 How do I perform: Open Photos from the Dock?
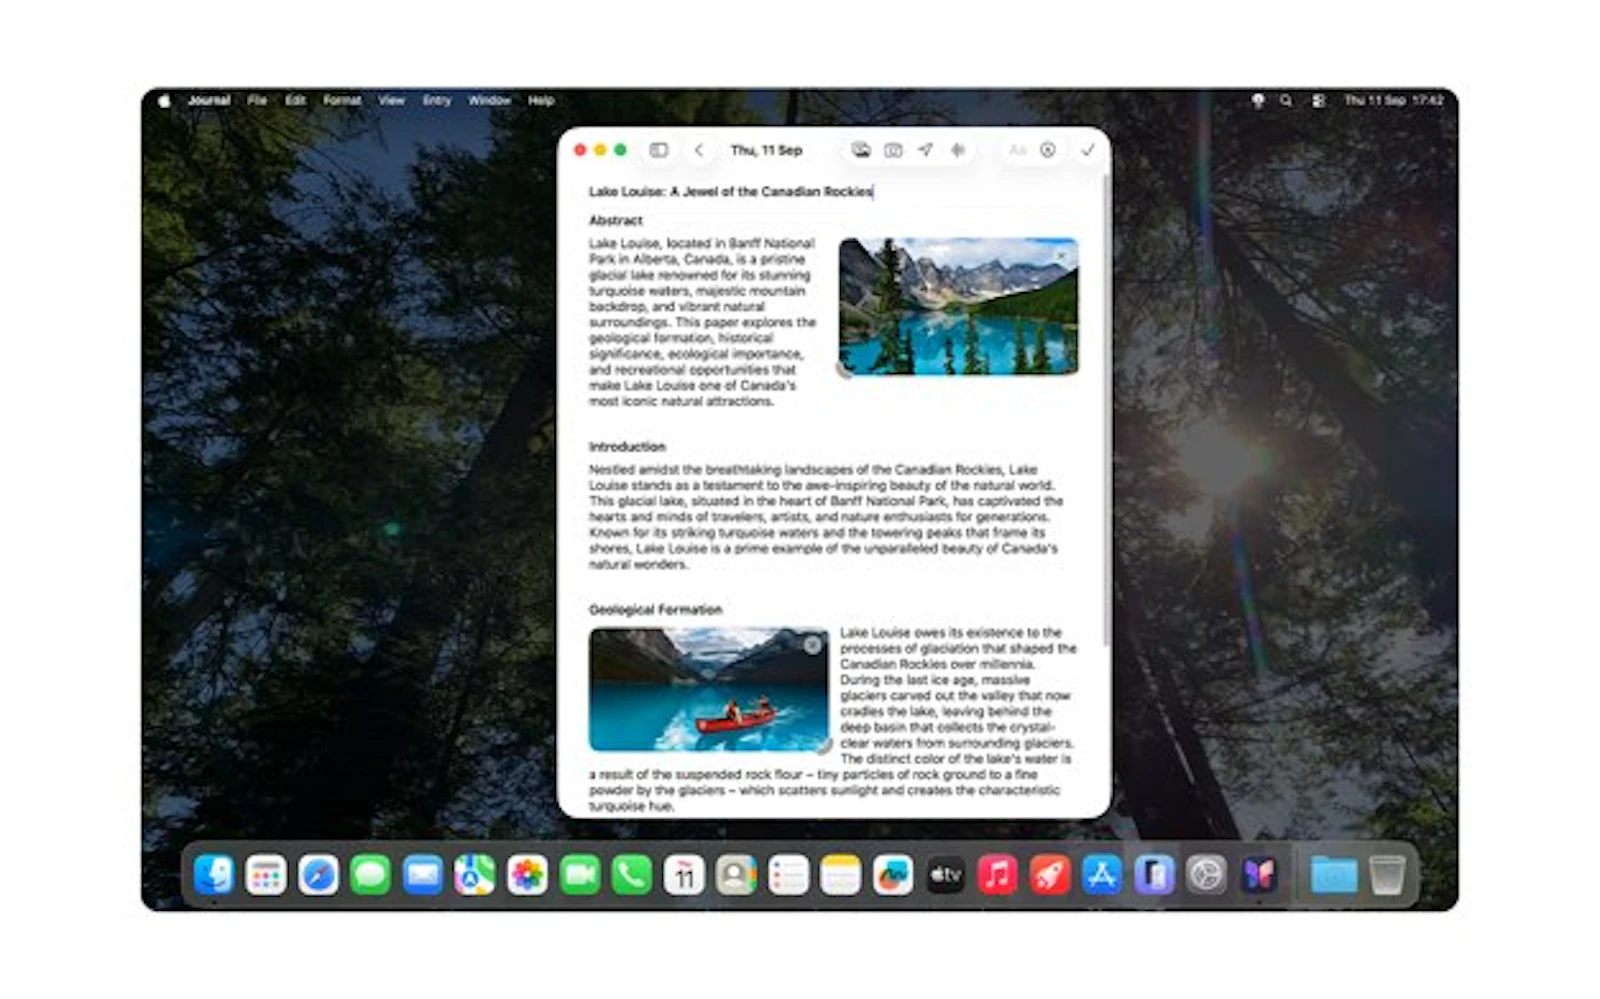pos(527,875)
